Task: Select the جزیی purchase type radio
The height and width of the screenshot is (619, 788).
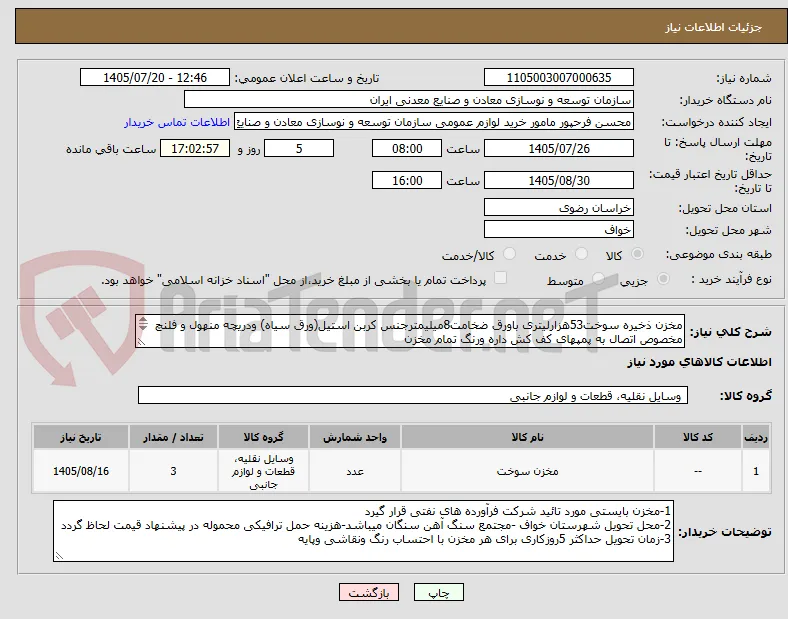Action: click(x=663, y=278)
